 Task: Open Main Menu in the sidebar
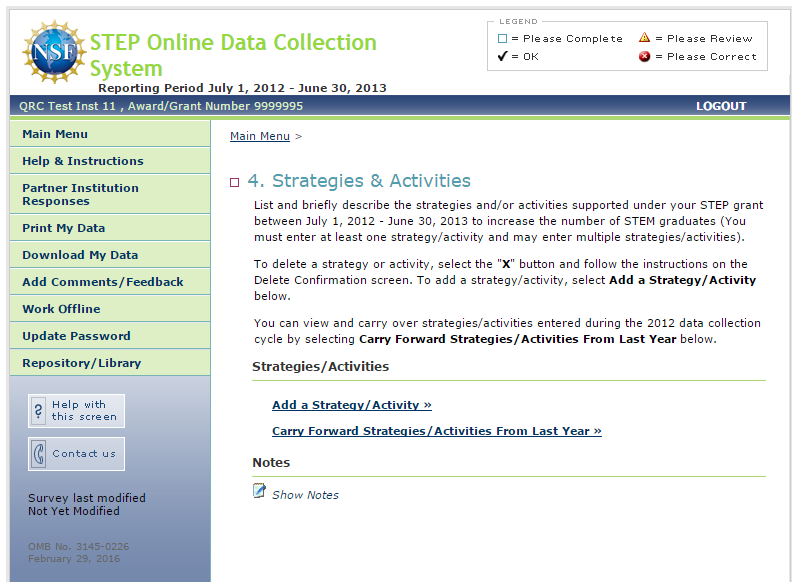pyautogui.click(x=55, y=134)
